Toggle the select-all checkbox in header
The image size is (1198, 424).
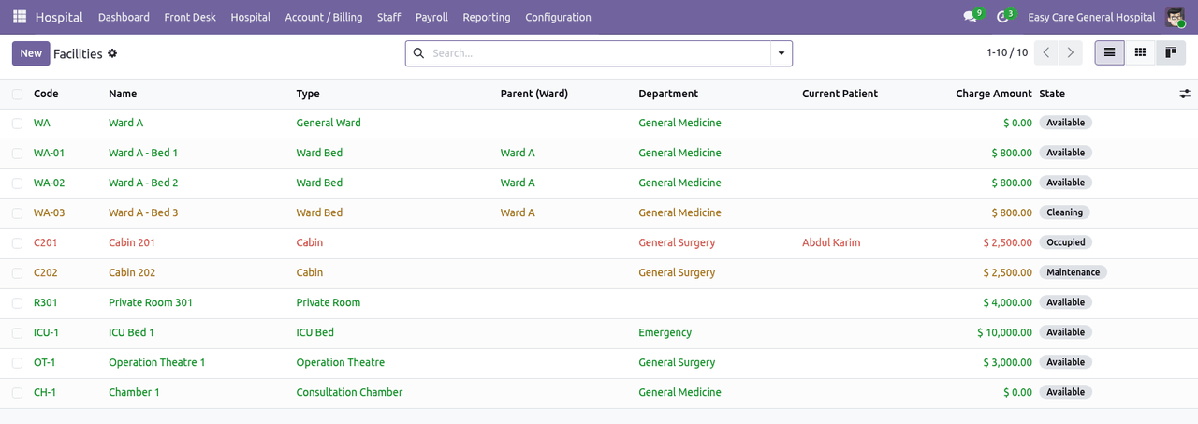17,94
